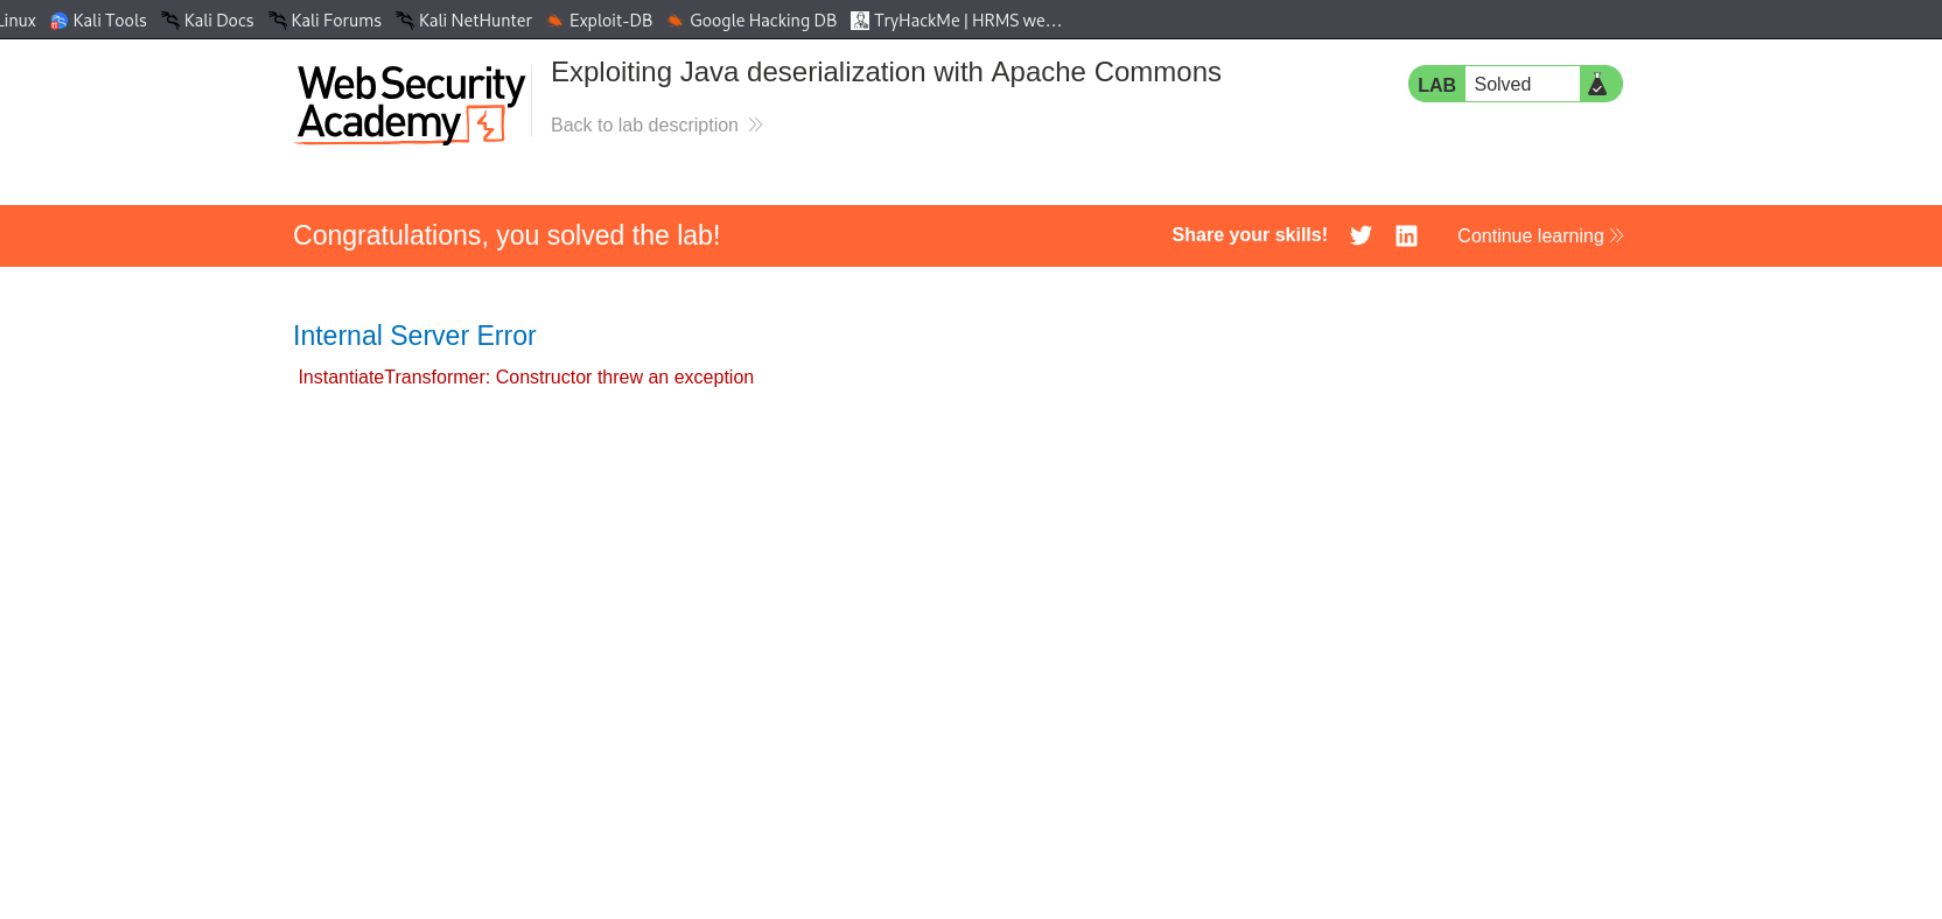1942x919 pixels.
Task: Follow the Continue learning link
Action: 1540,236
